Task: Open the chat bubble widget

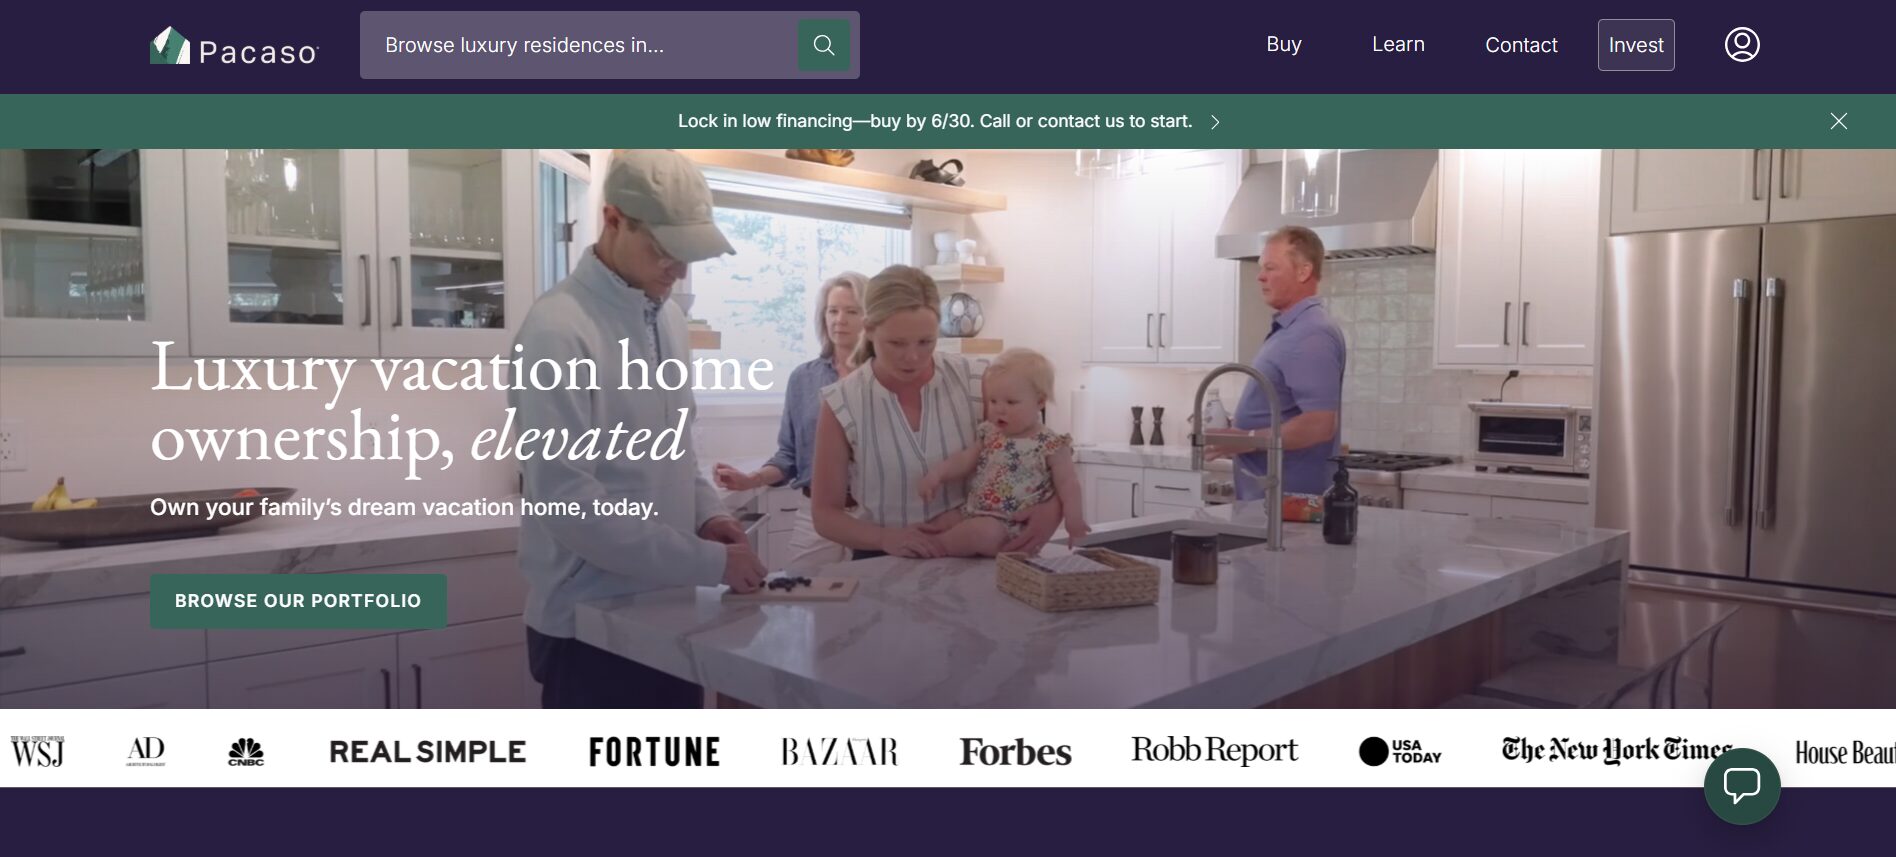Action: (x=1742, y=786)
